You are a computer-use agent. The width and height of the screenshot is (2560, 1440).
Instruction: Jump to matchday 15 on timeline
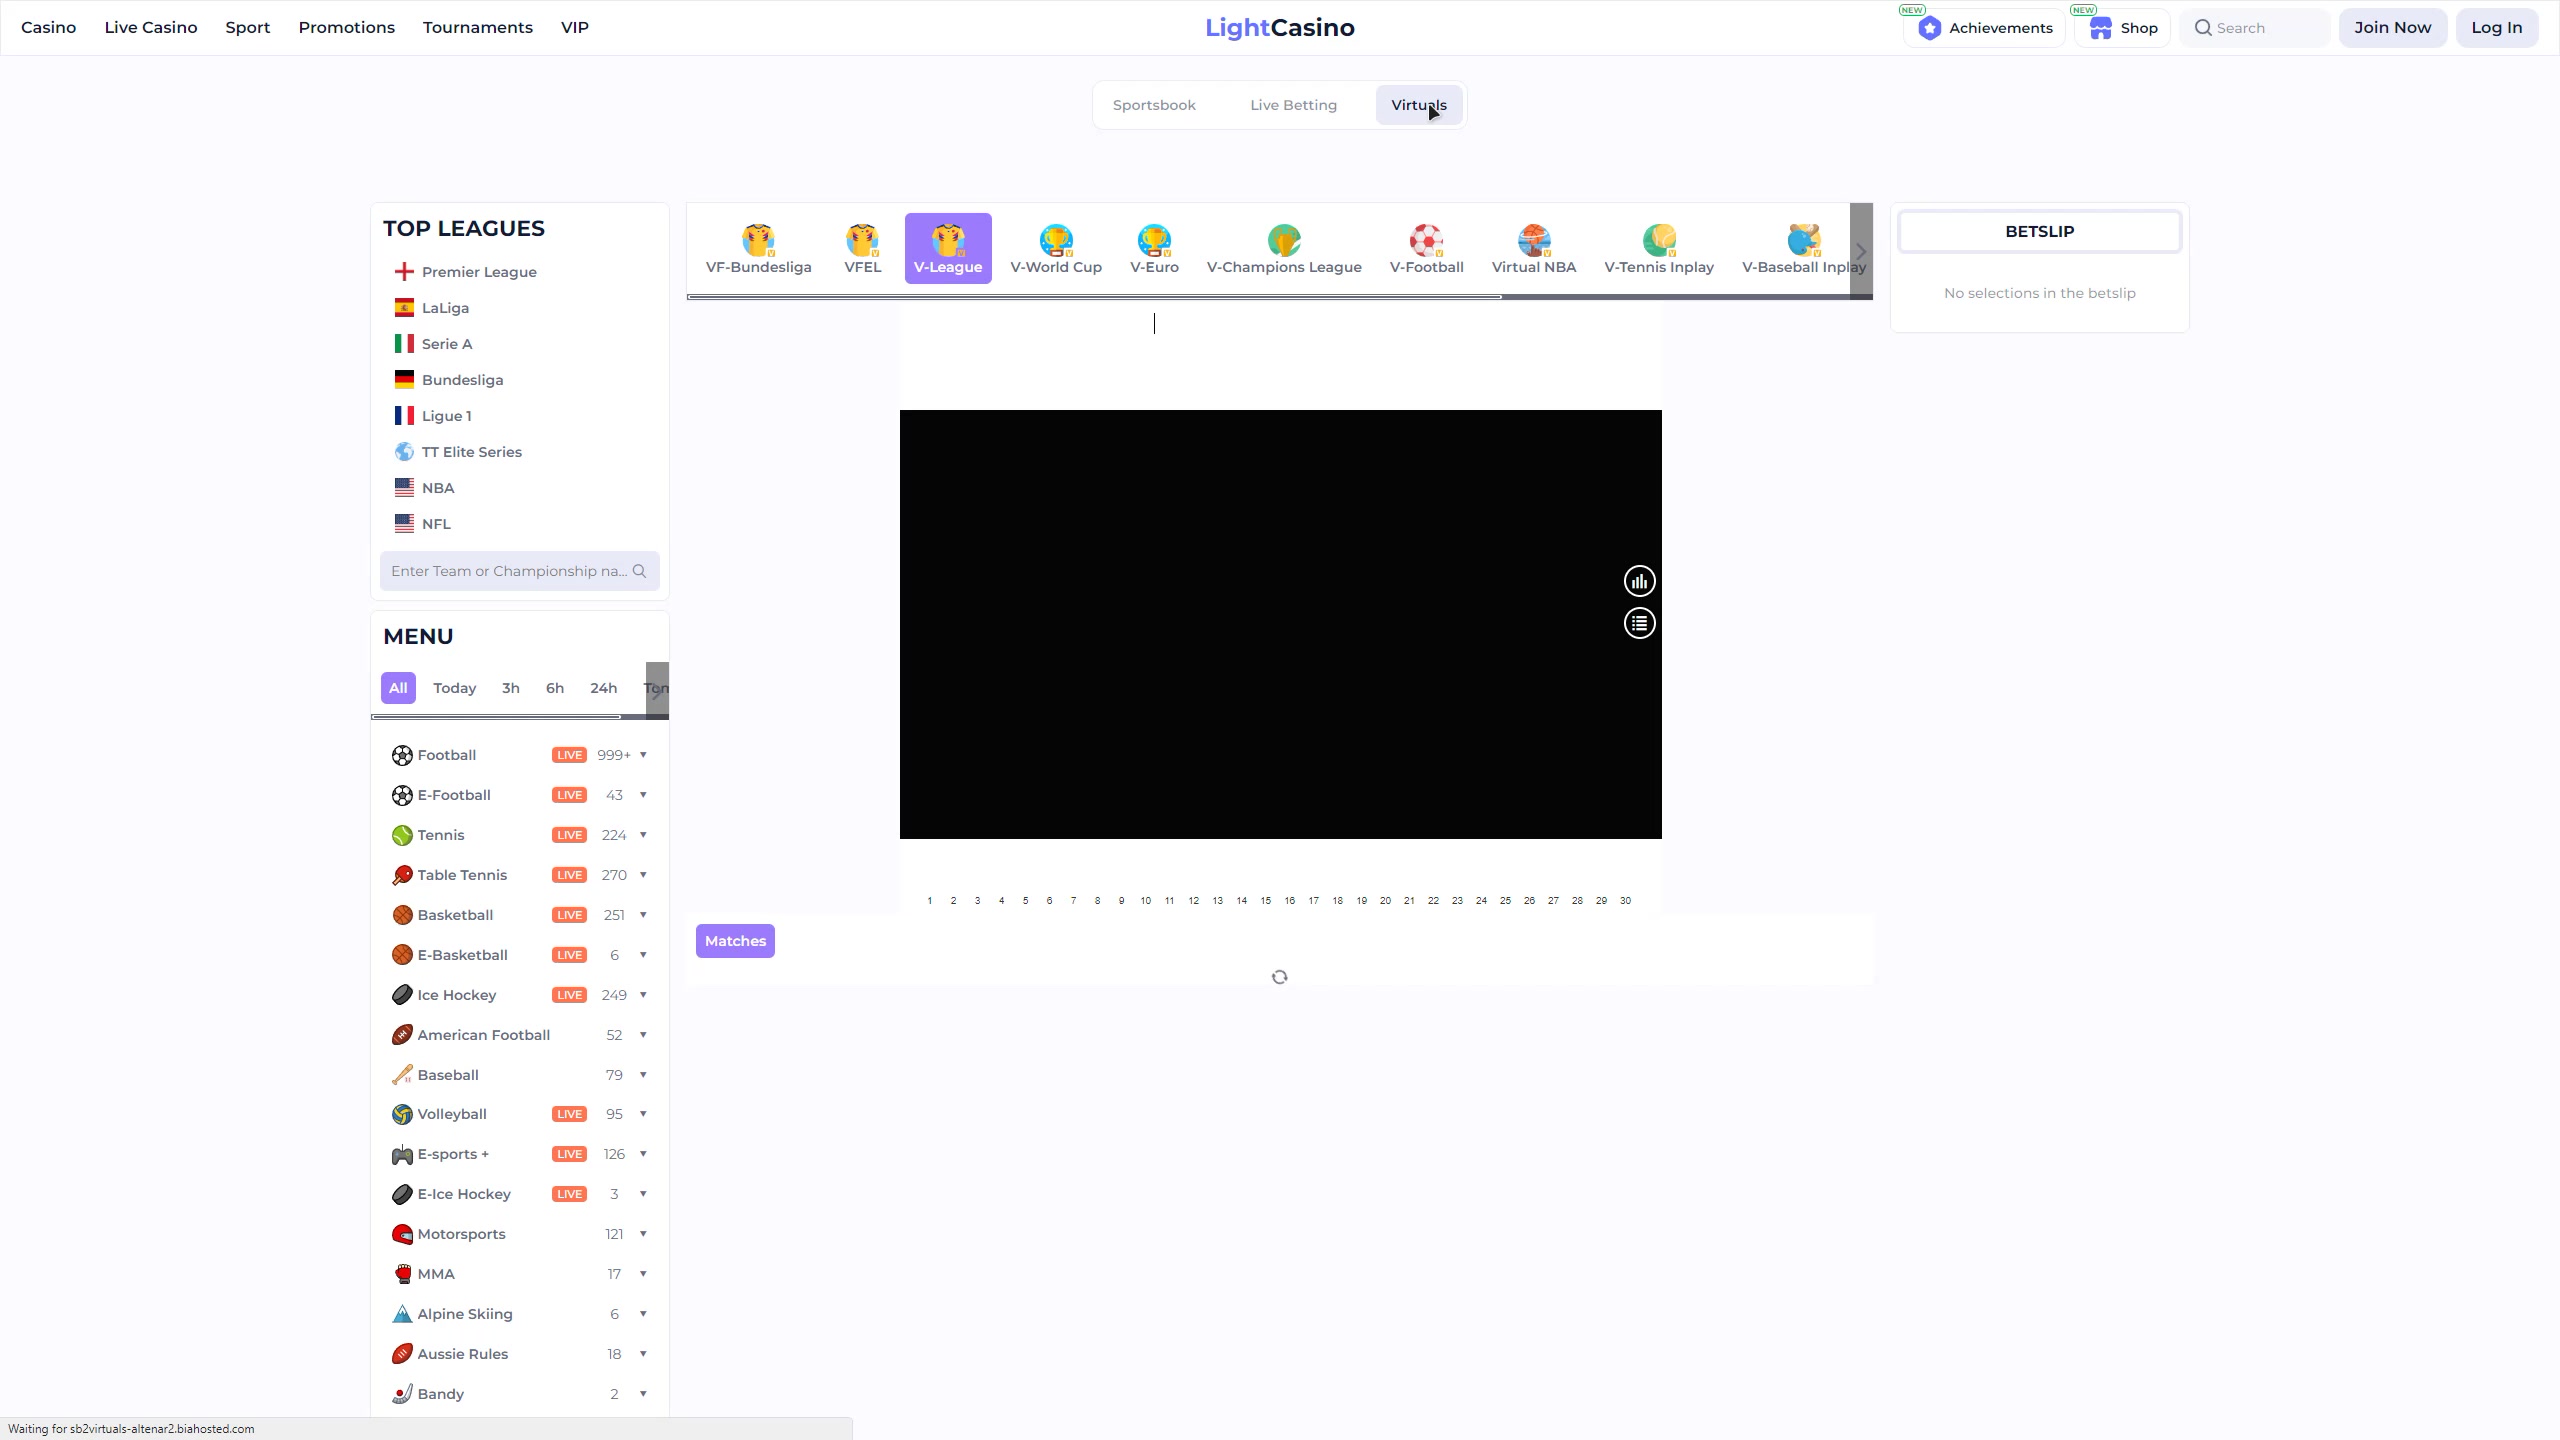[x=1265, y=901]
